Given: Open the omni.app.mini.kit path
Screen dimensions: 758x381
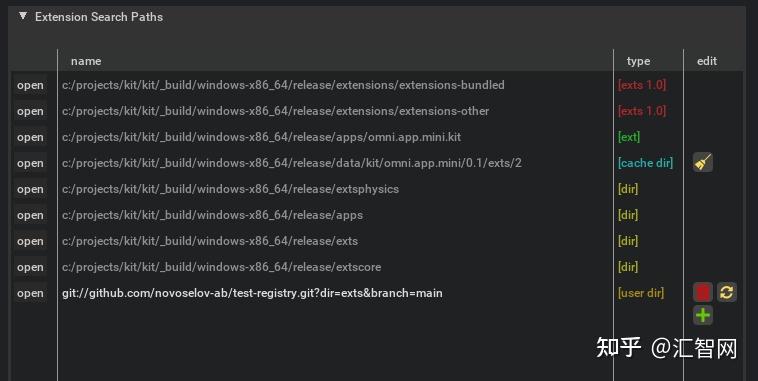Looking at the screenshot, I should [x=30, y=137].
